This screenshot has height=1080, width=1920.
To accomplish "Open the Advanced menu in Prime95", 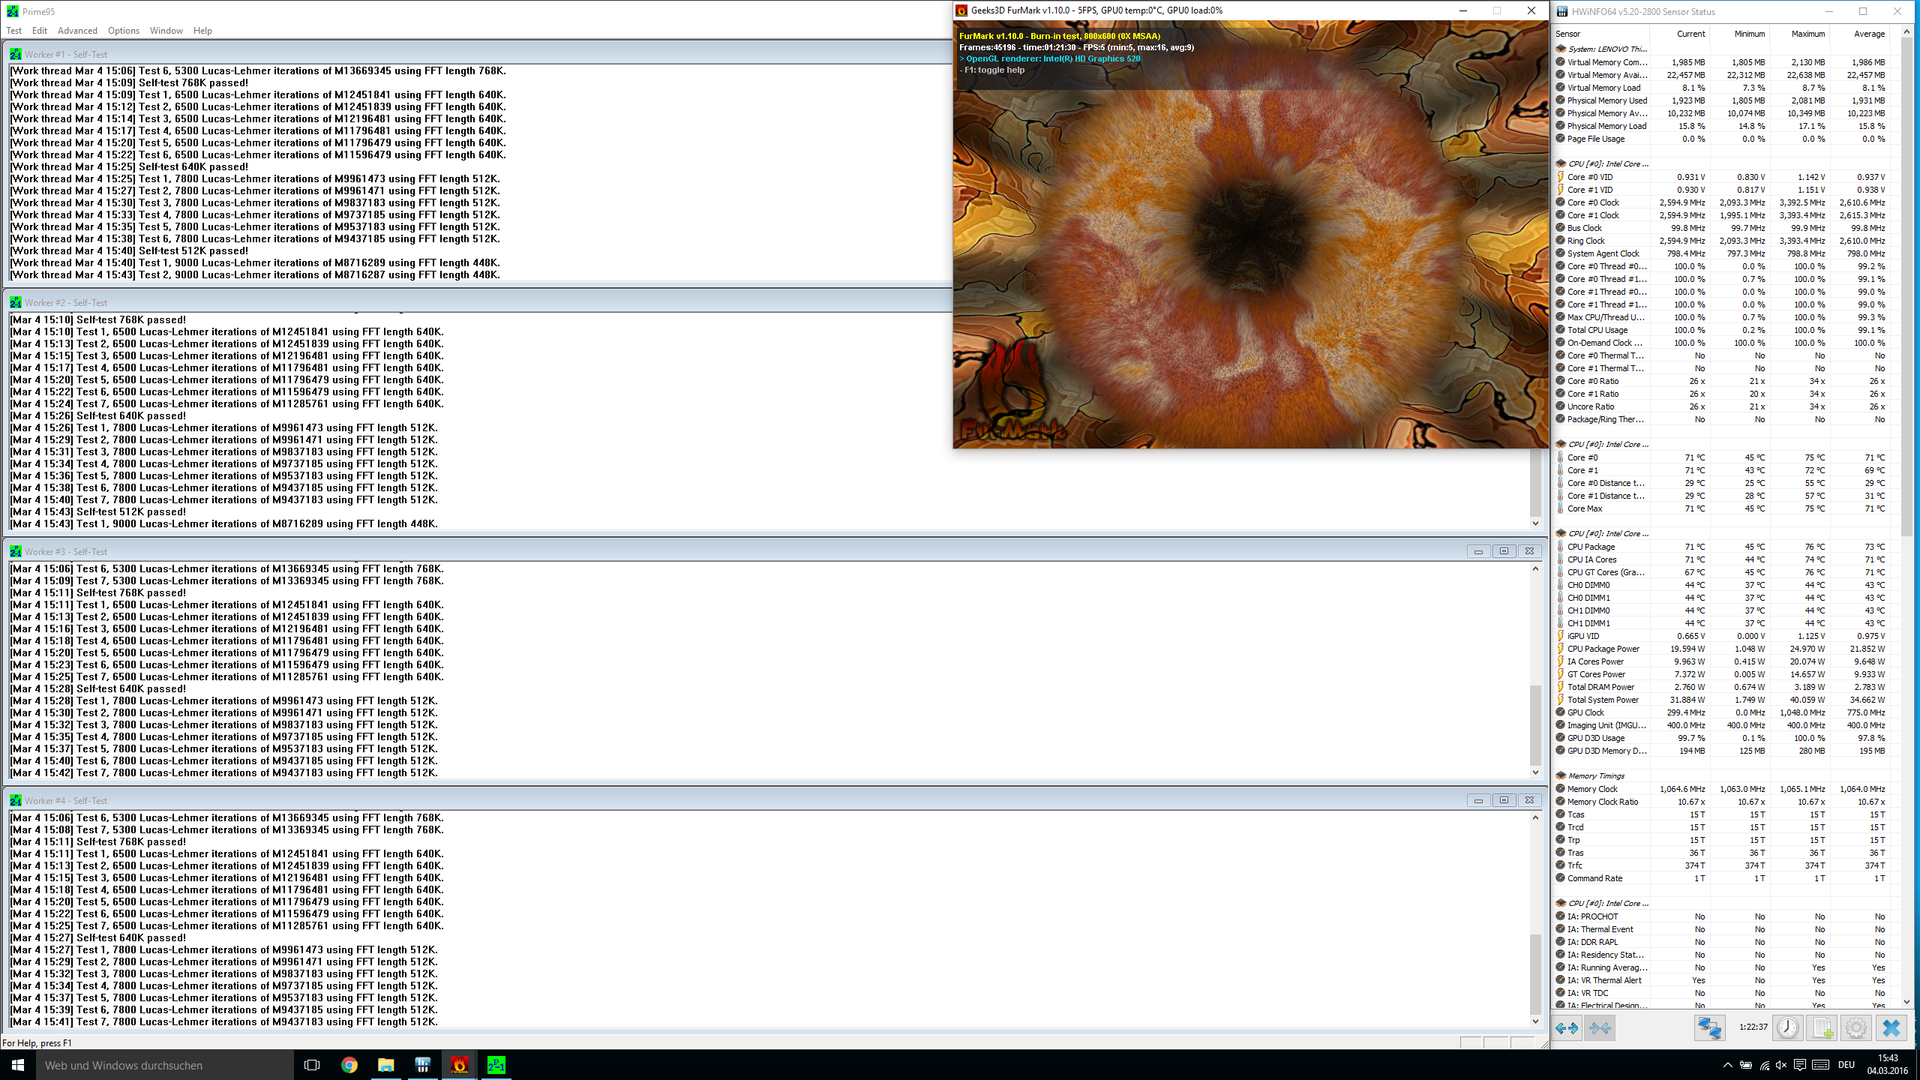I will (x=77, y=31).
